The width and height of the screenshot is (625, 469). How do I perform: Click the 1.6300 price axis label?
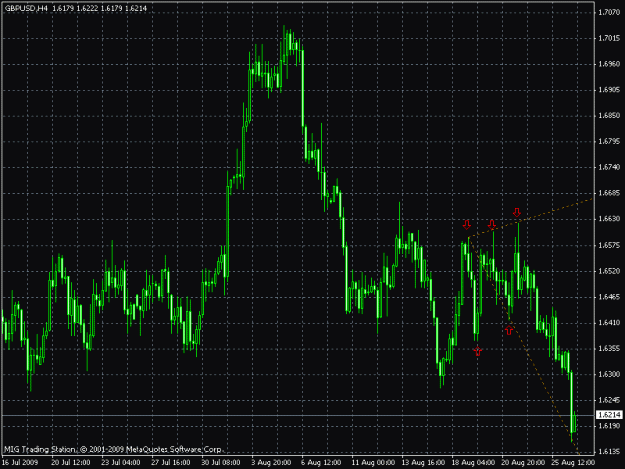[x=609, y=374]
